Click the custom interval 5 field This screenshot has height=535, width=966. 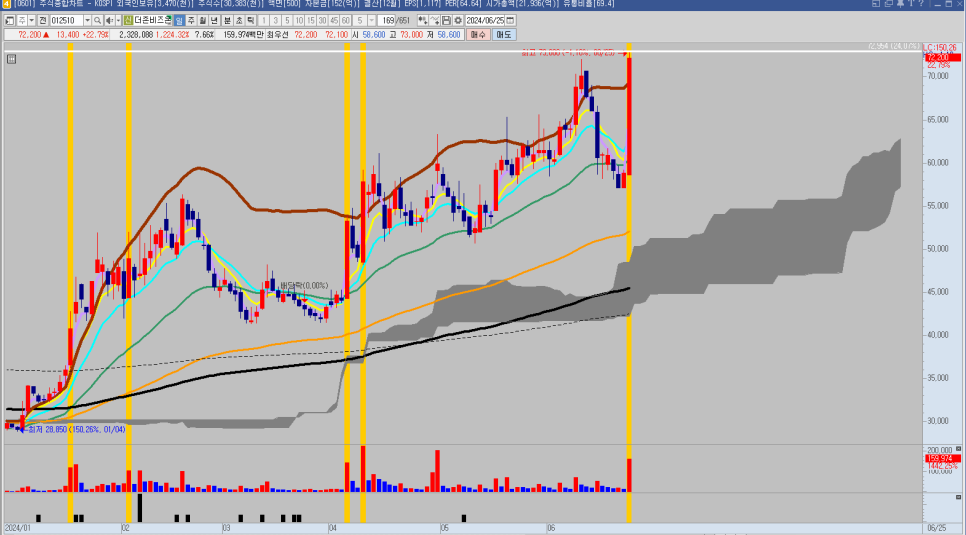coord(360,20)
